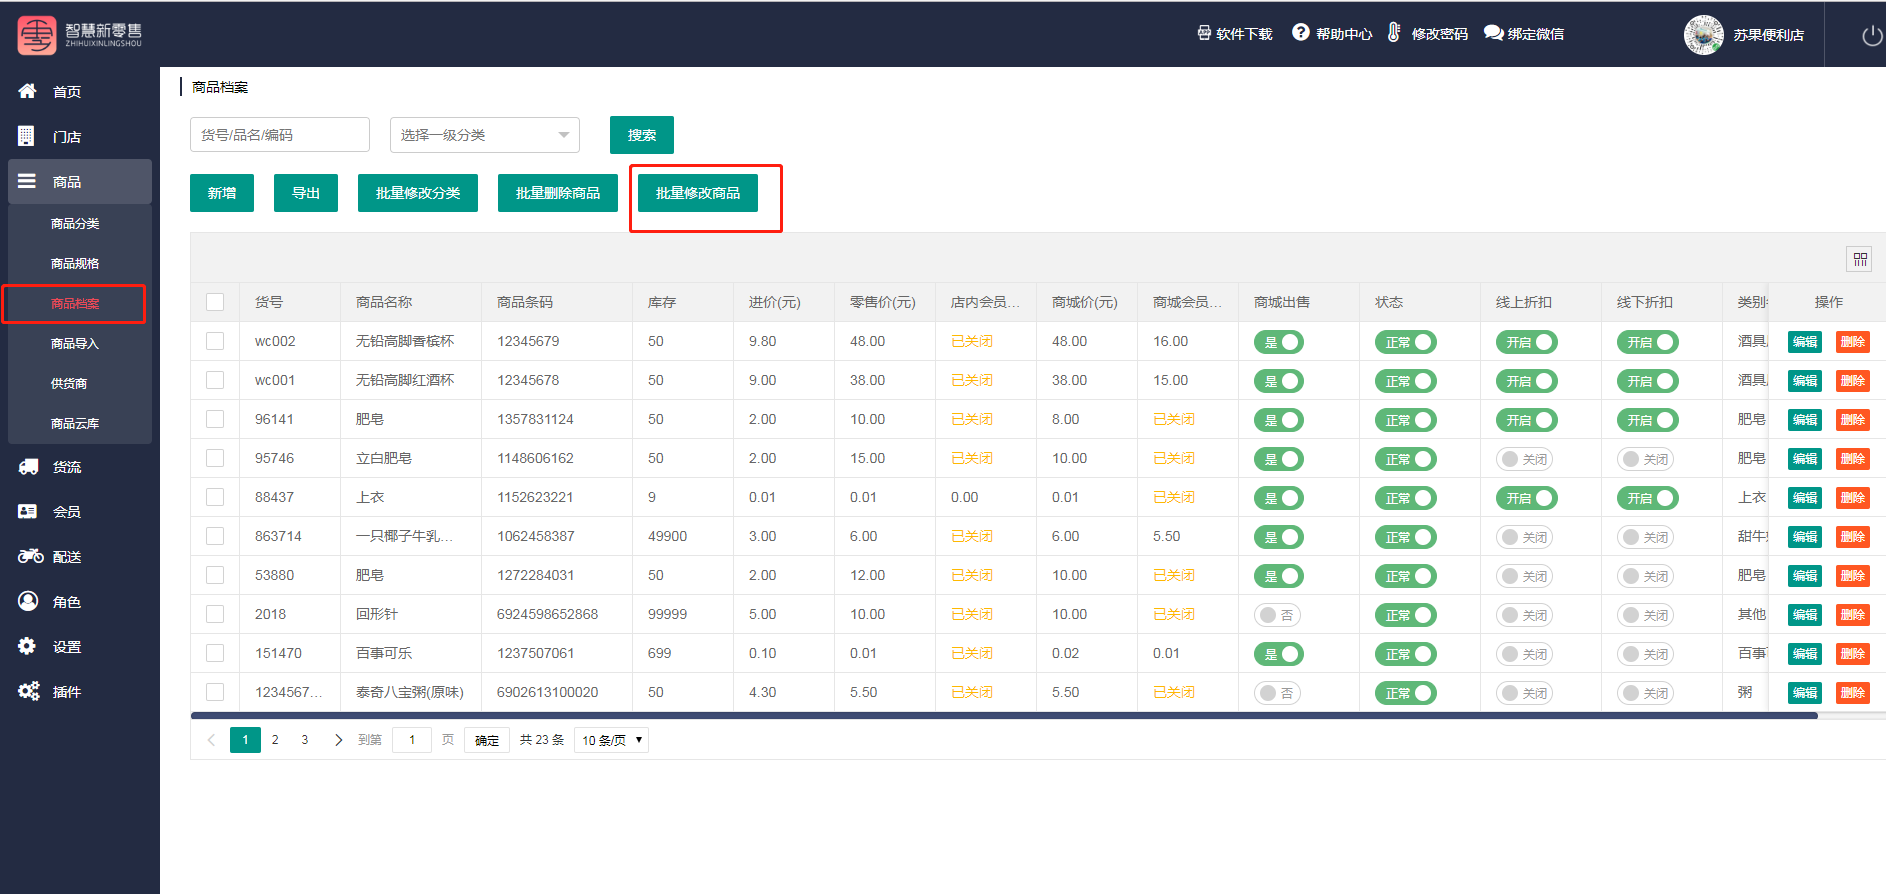Click the 零售价(元) column header
Screen dimensions: 1886x894
point(883,302)
